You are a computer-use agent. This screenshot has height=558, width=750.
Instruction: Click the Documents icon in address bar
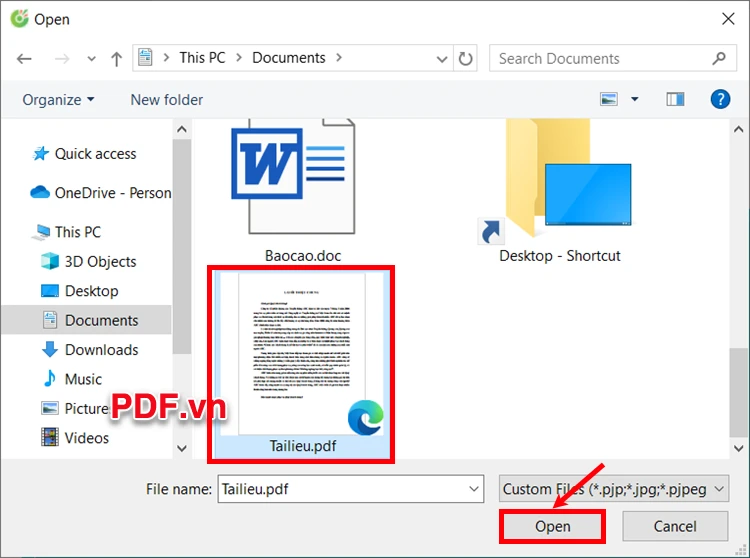[145, 58]
